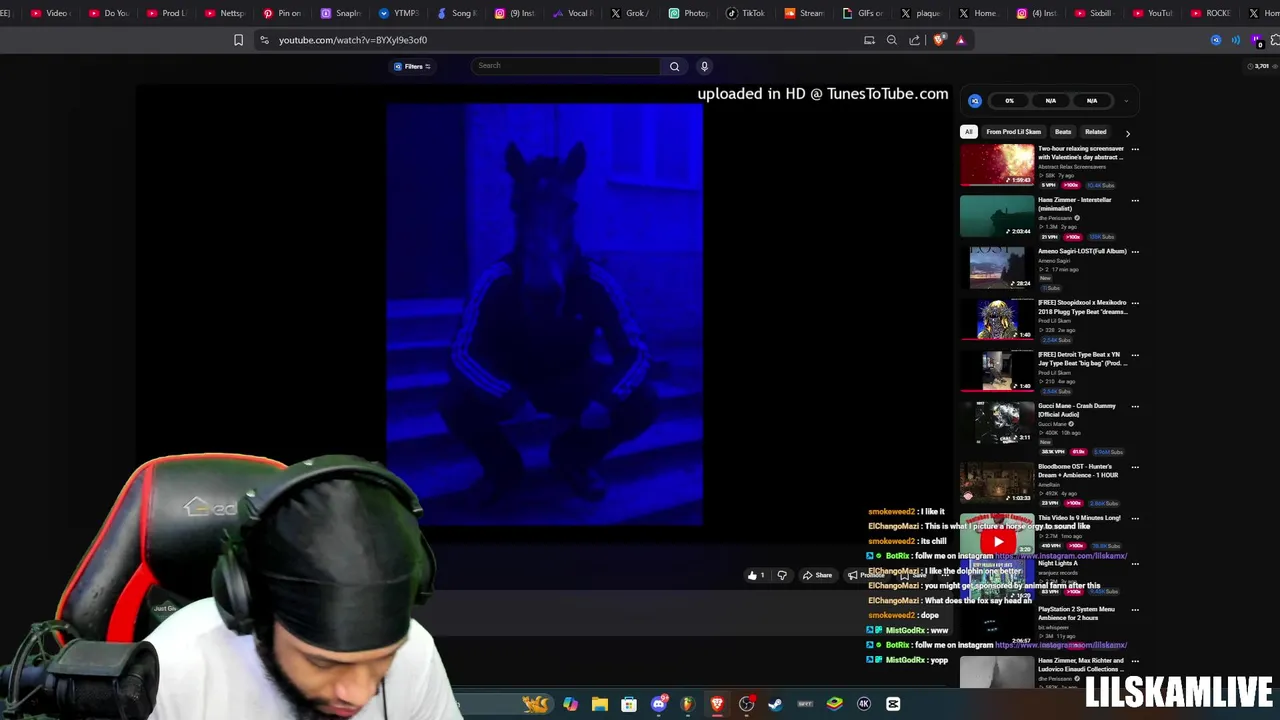This screenshot has height=720, width=1280.
Task: Click the Brave Shields lion icon
Action: pos(938,40)
